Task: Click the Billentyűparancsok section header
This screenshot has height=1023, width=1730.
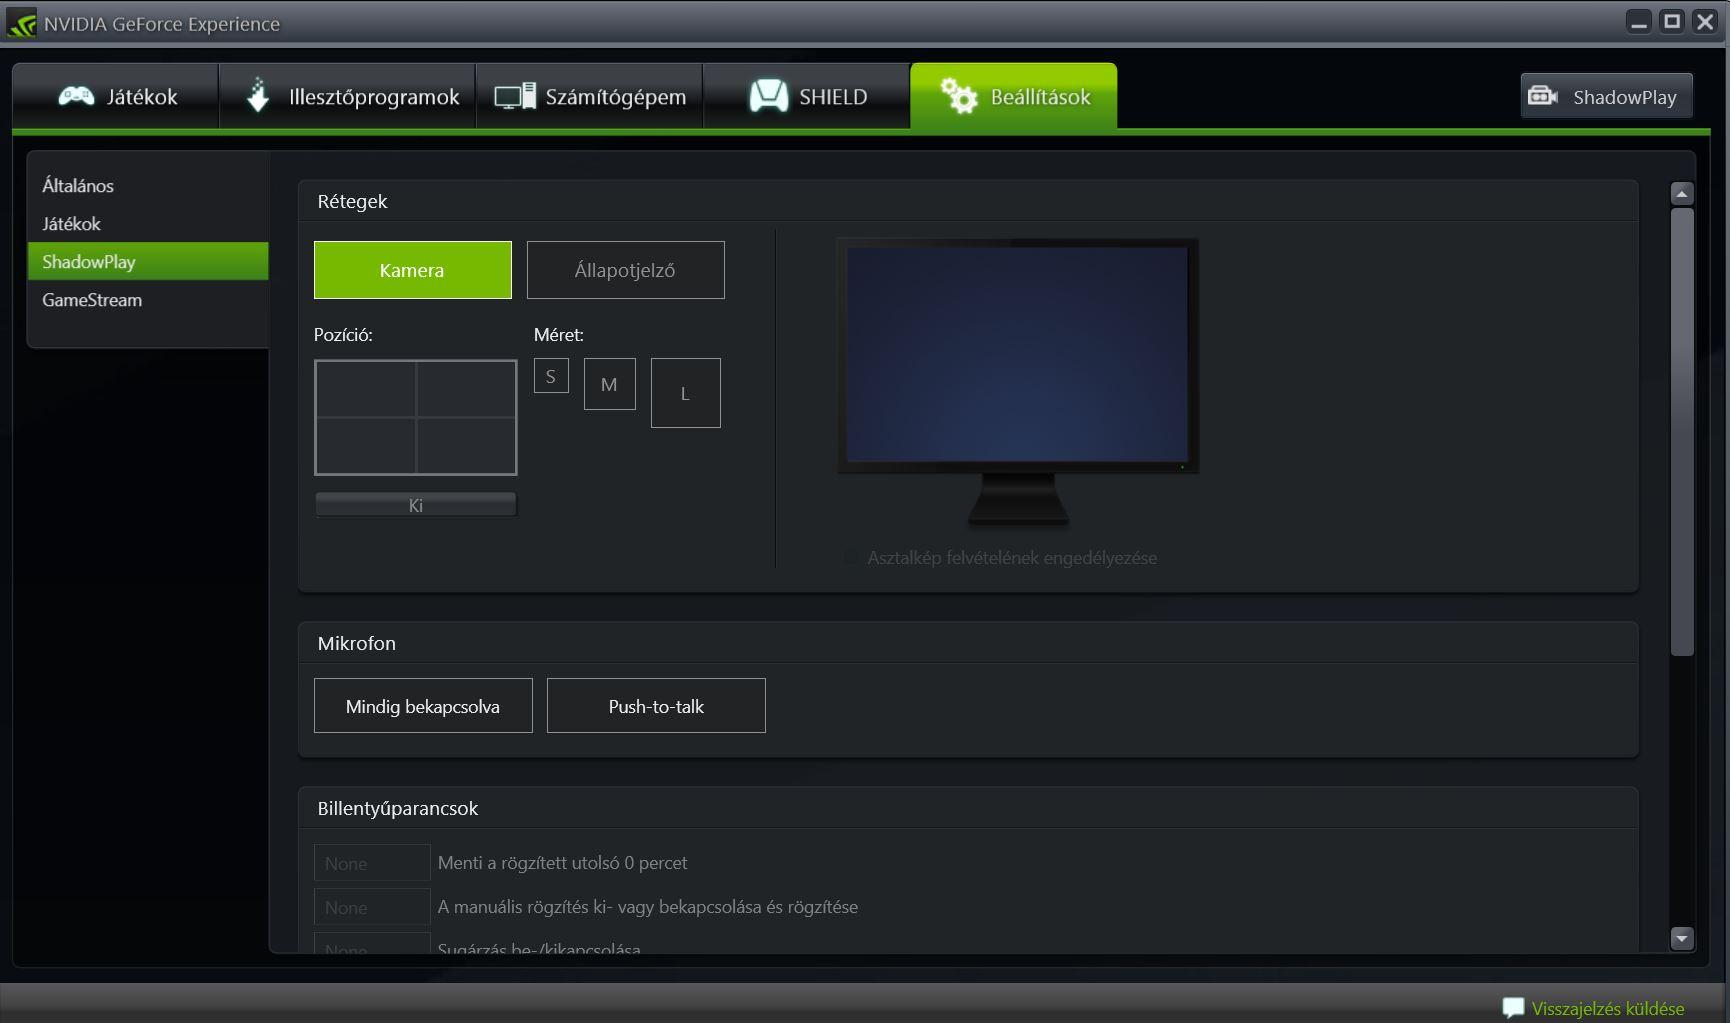Action: click(398, 808)
